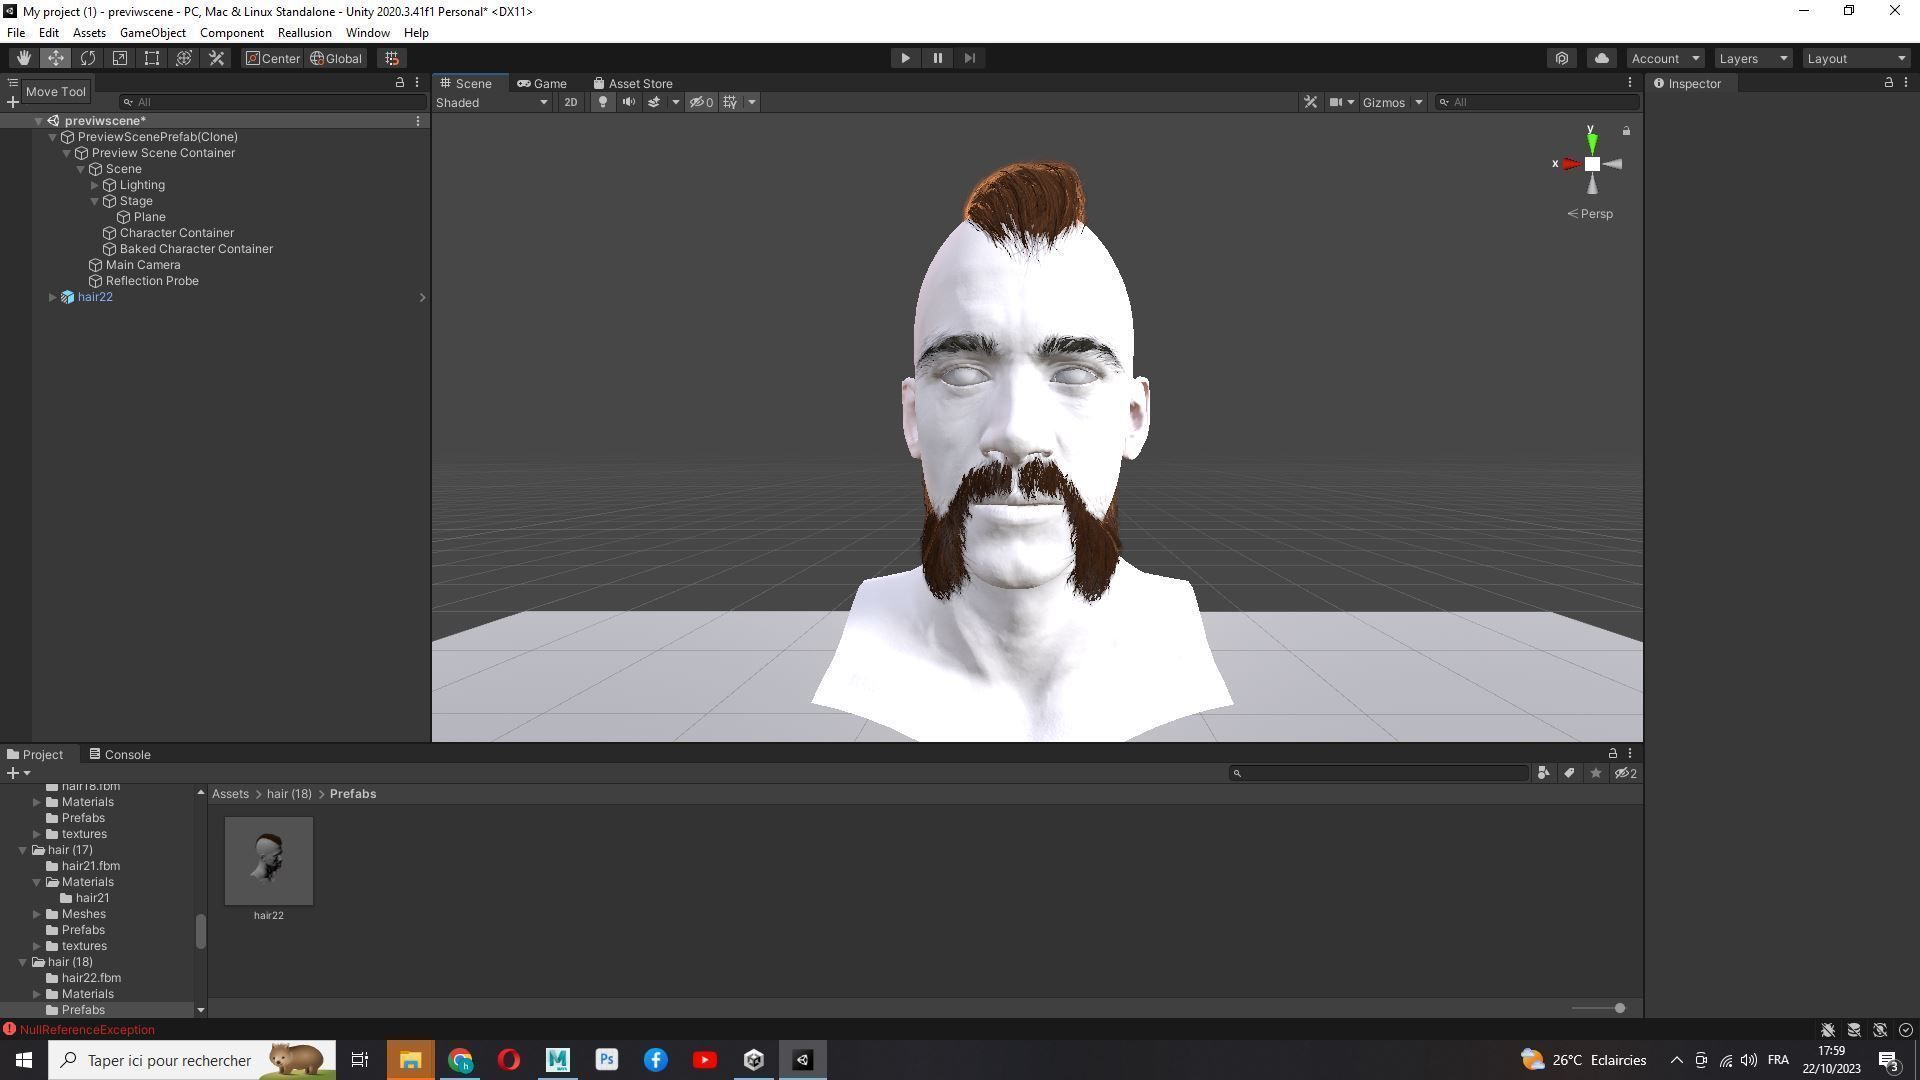Switch to the Game tab

pos(542,83)
